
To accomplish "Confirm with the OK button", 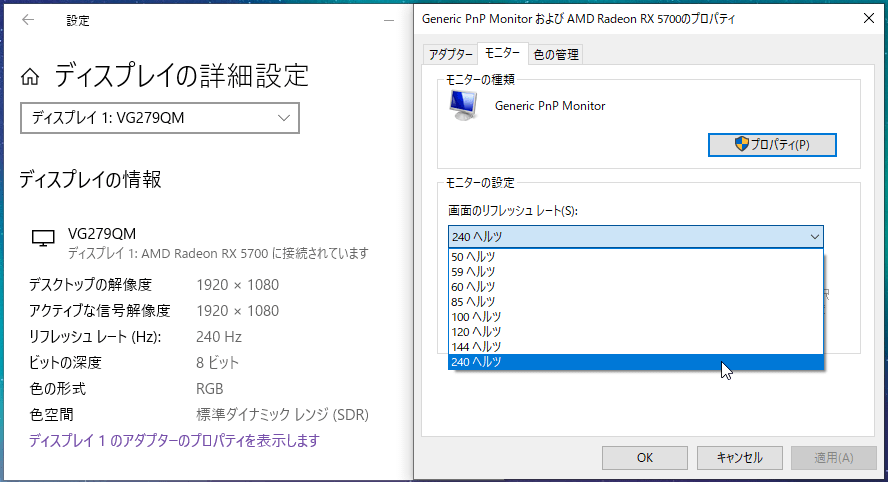I will (644, 458).
